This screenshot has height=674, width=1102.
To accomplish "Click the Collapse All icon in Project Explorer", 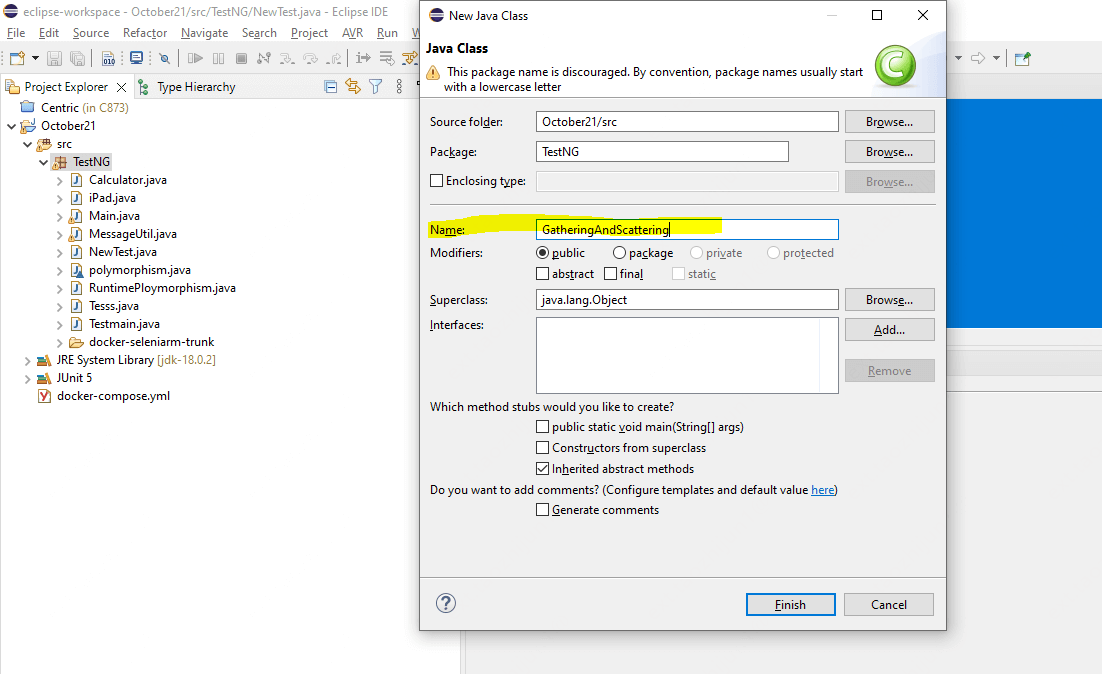I will coord(330,86).
